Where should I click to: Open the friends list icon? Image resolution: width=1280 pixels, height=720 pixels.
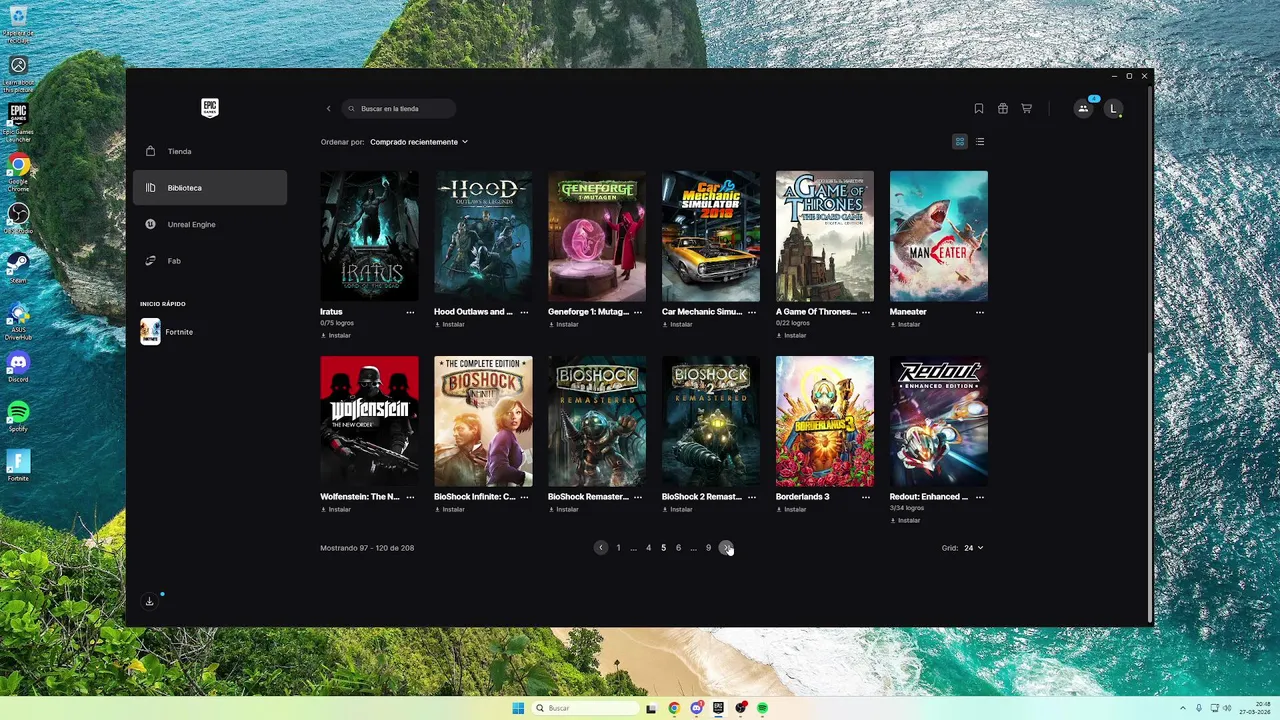coord(1084,108)
